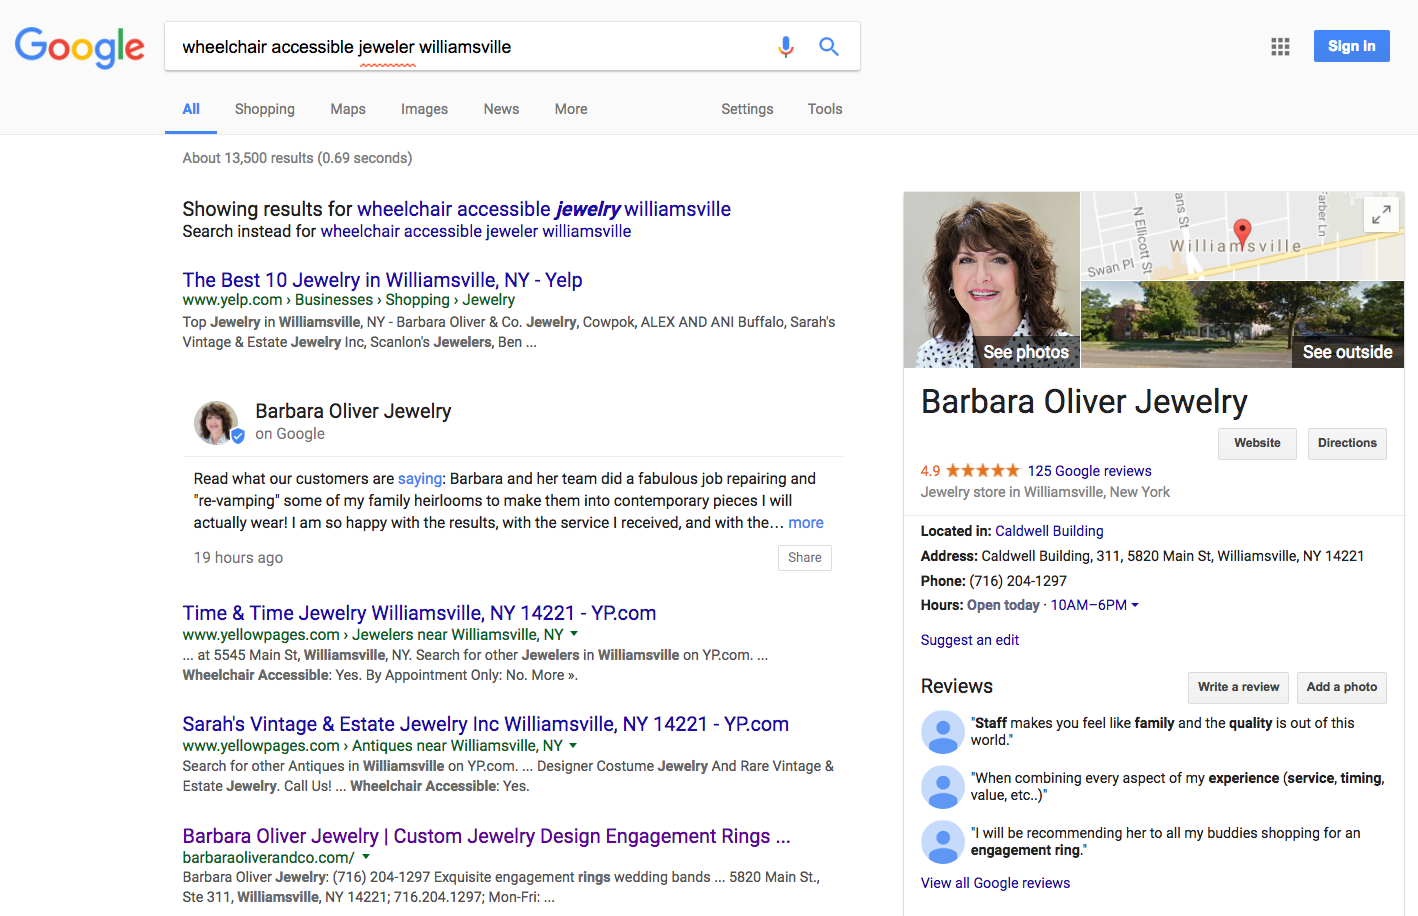This screenshot has height=916, width=1418.
Task: Click the Google logo
Action: 80,47
